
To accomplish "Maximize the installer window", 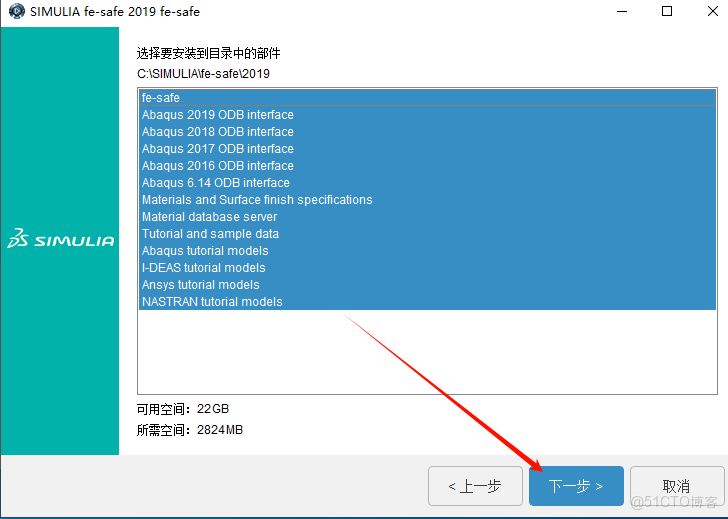I will 667,11.
